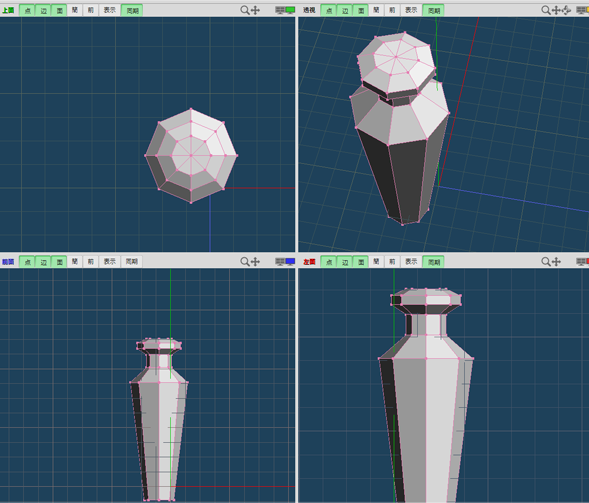This screenshot has height=503, width=589.
Task: Open the 表示 display menu in the top view
Action: point(110,11)
